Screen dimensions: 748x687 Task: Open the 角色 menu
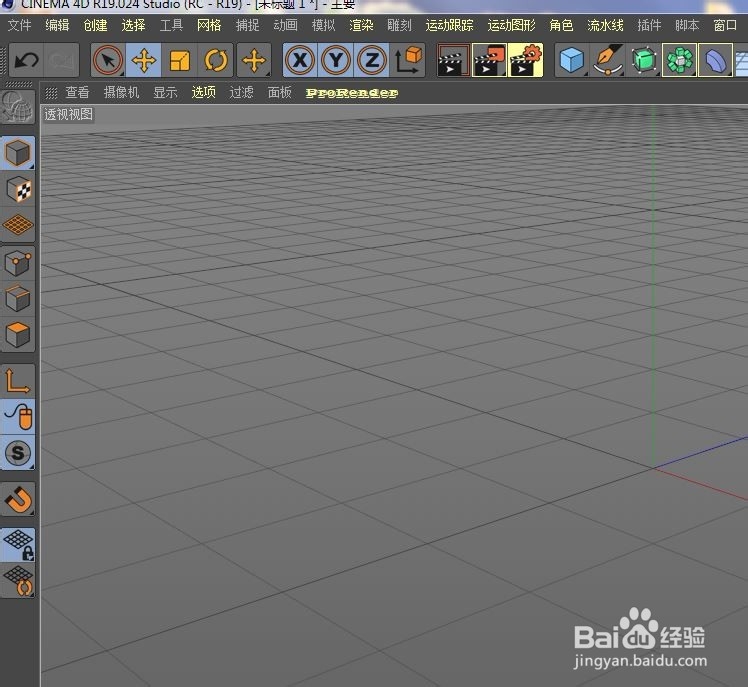[561, 25]
